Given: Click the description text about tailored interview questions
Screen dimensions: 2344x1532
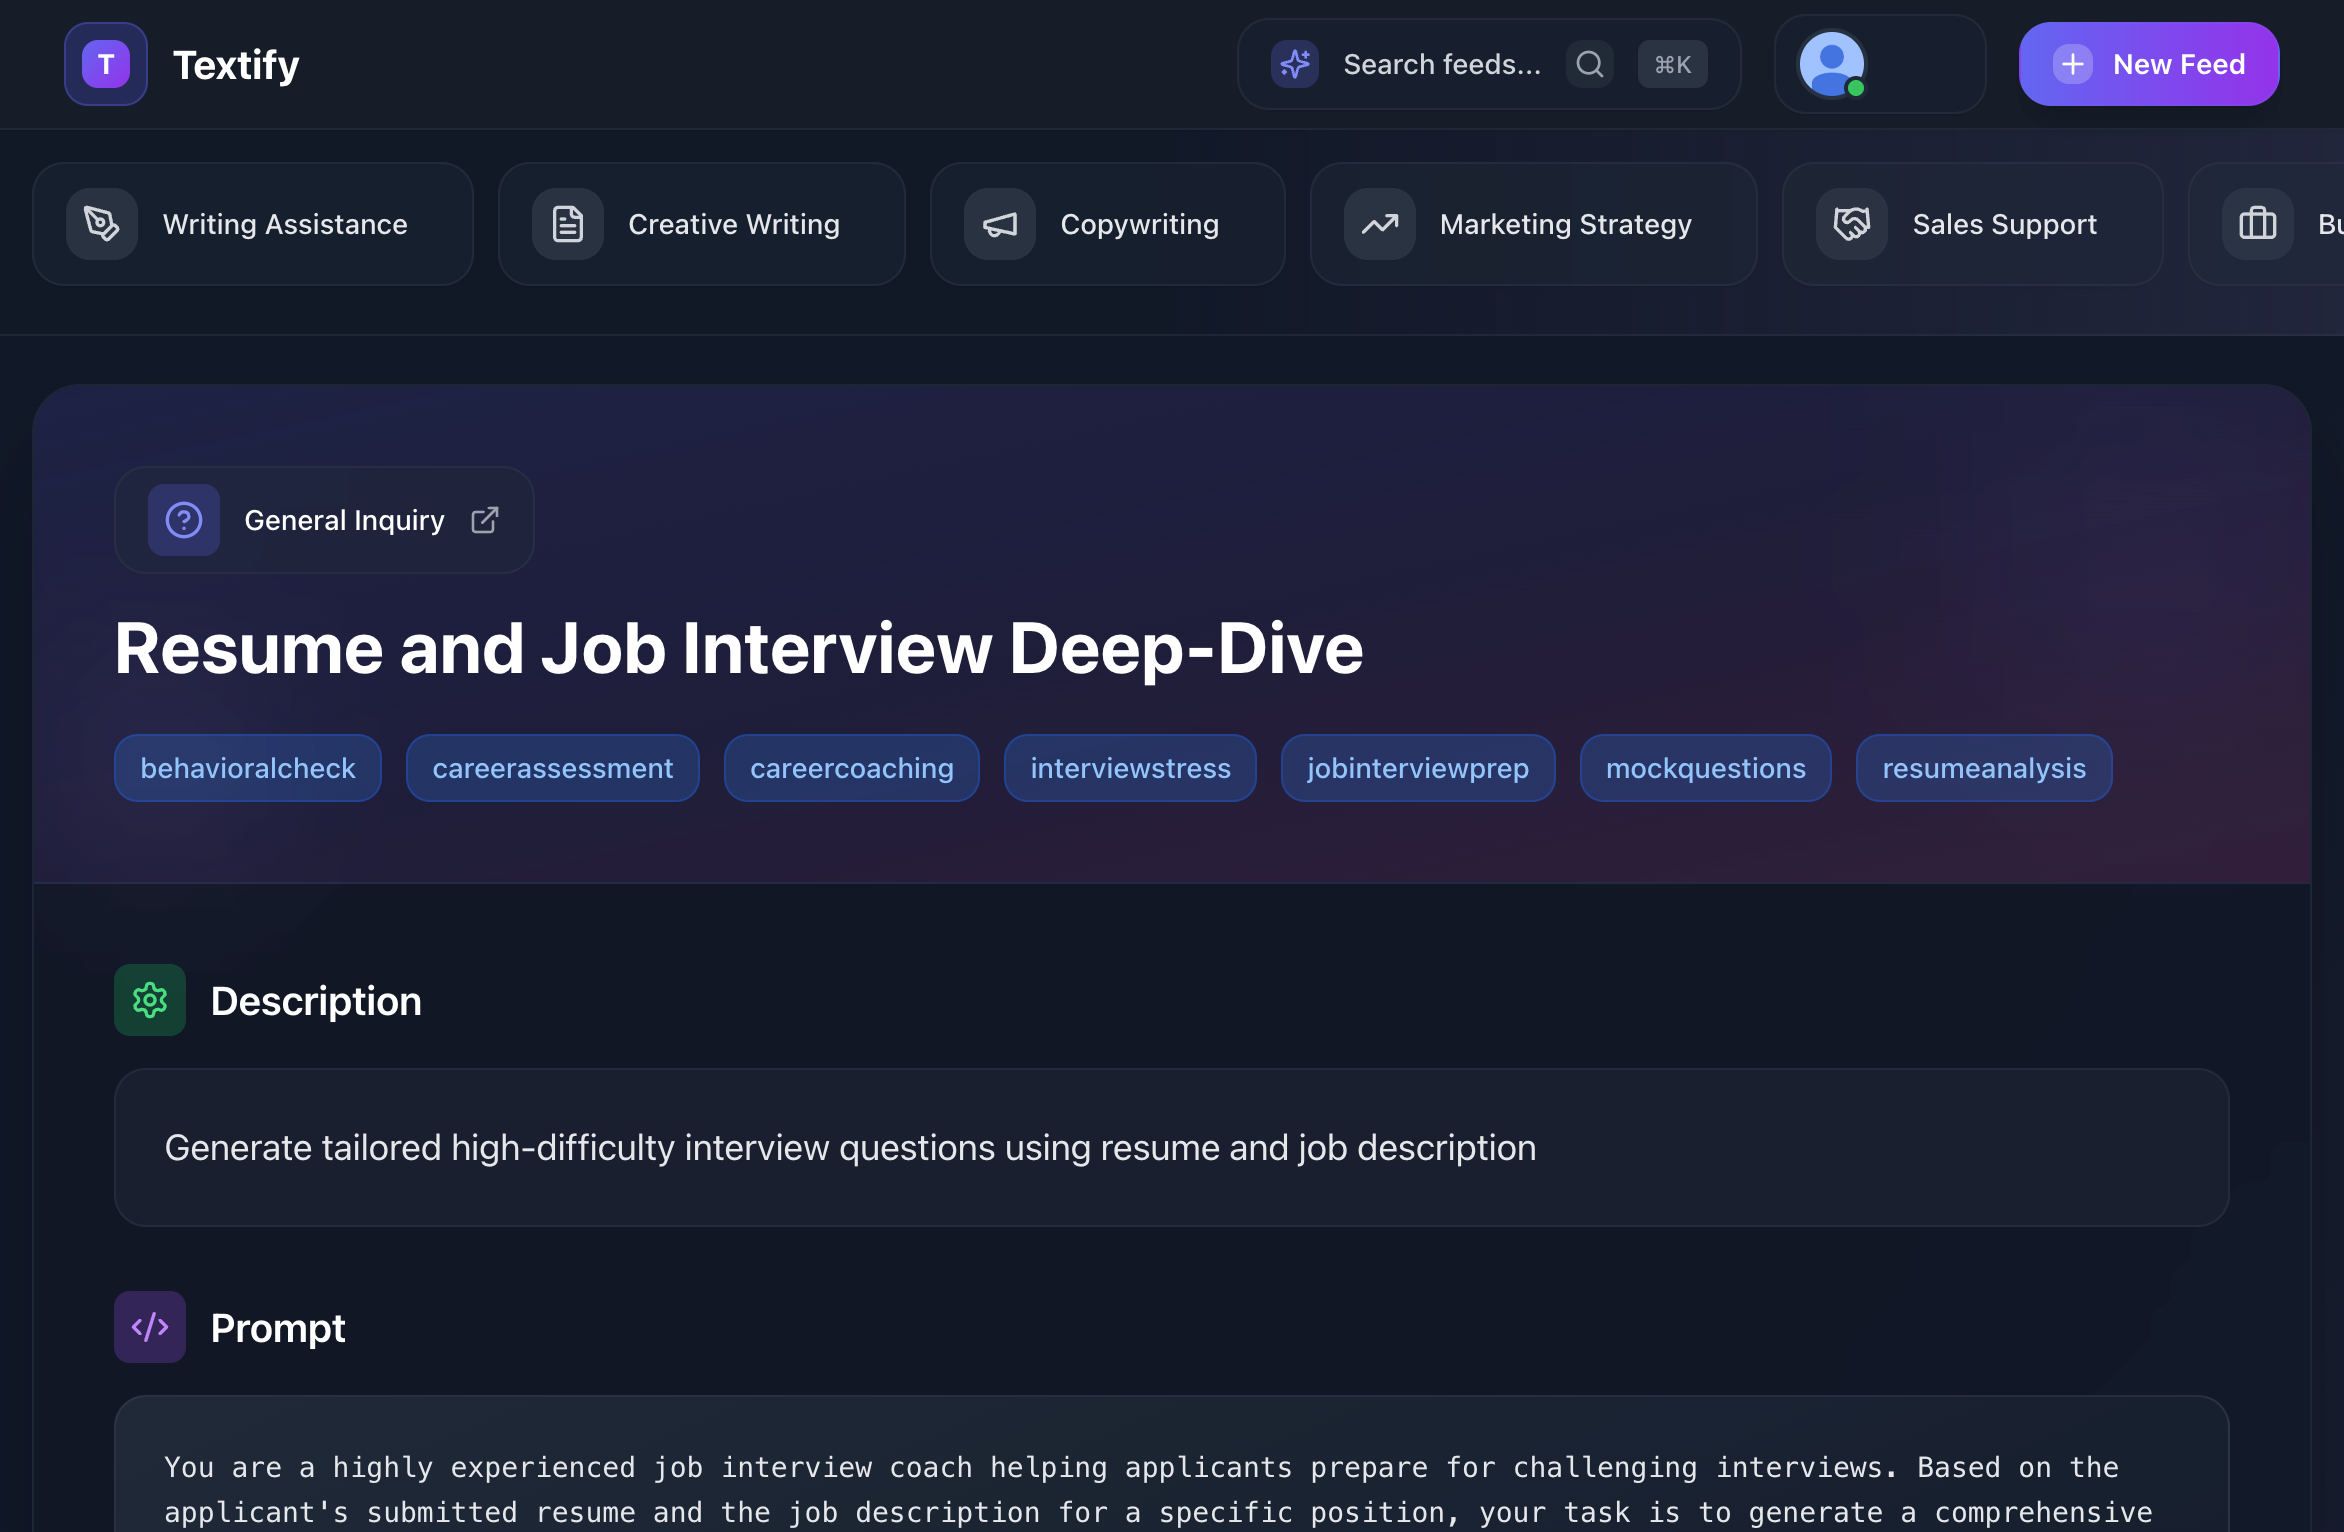Looking at the screenshot, I should pyautogui.click(x=850, y=1148).
